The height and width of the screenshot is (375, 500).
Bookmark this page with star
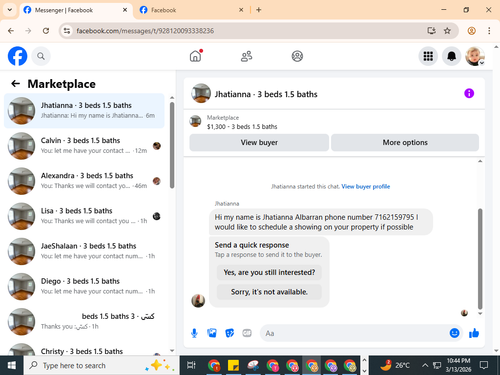447,31
